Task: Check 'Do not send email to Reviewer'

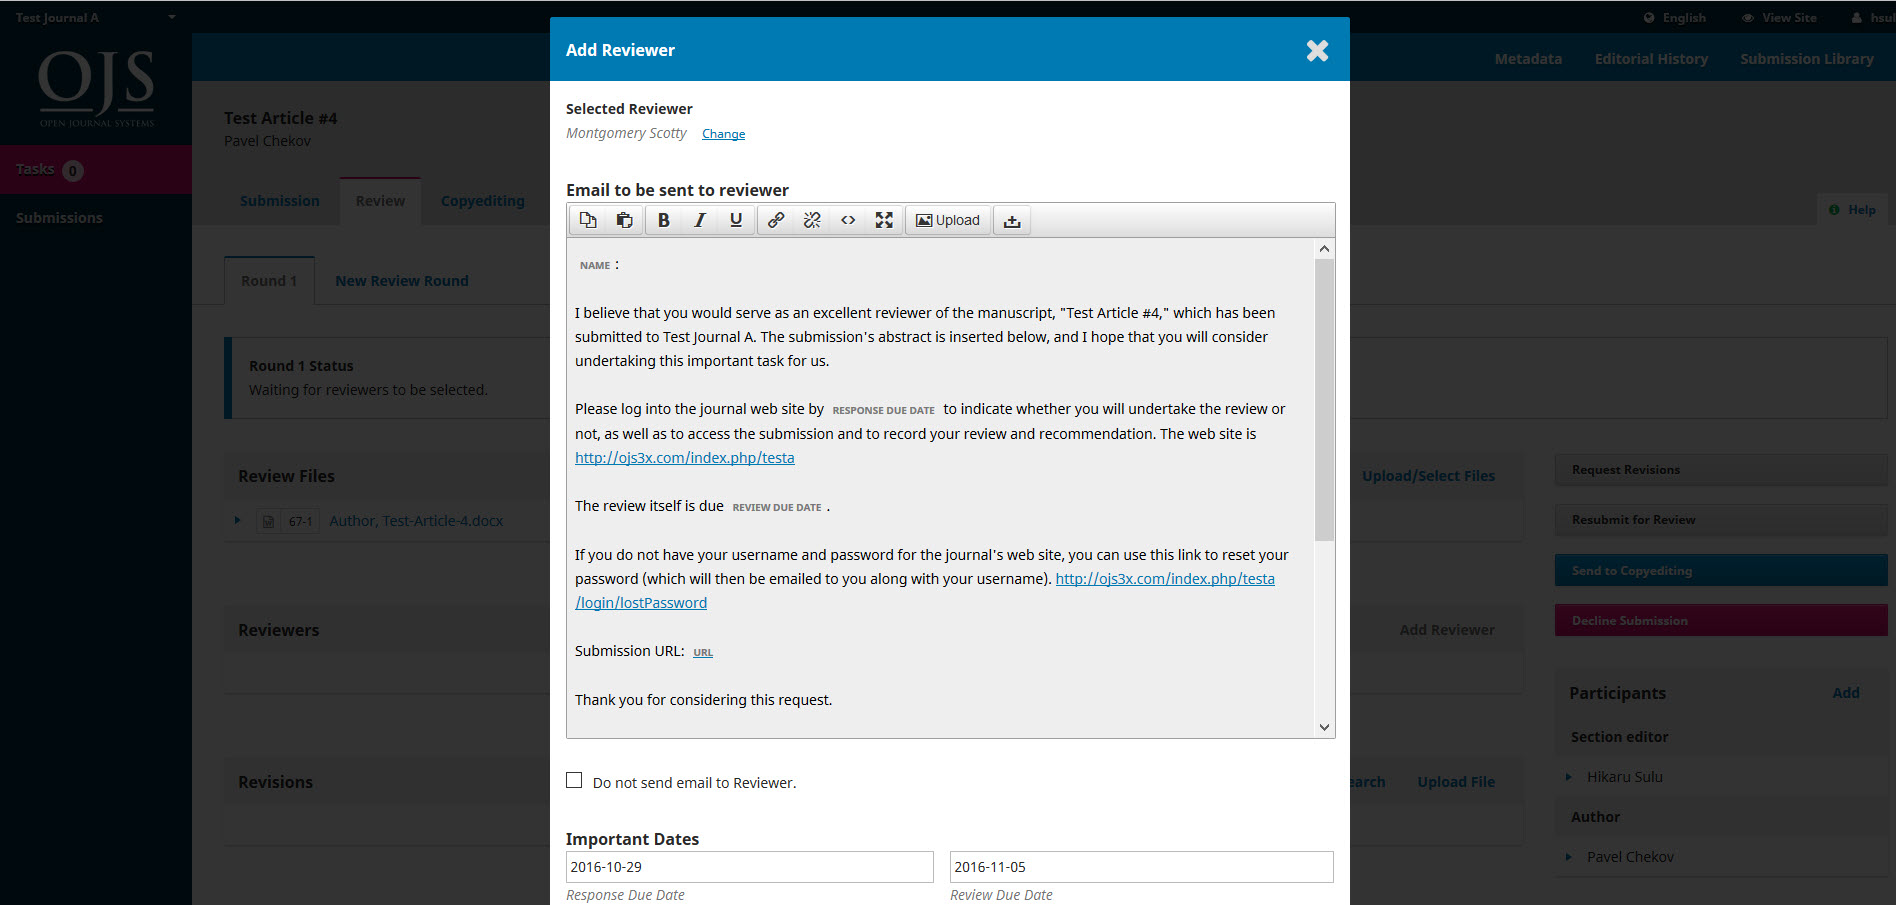Action: click(574, 780)
